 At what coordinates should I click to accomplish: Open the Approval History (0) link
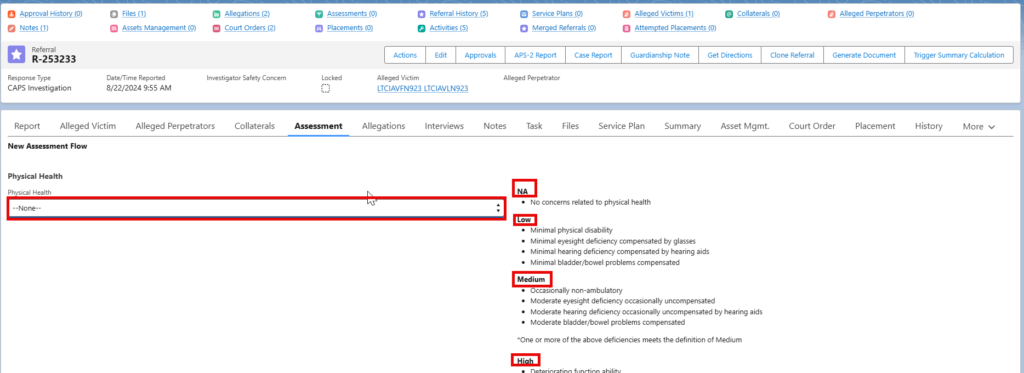pos(51,14)
